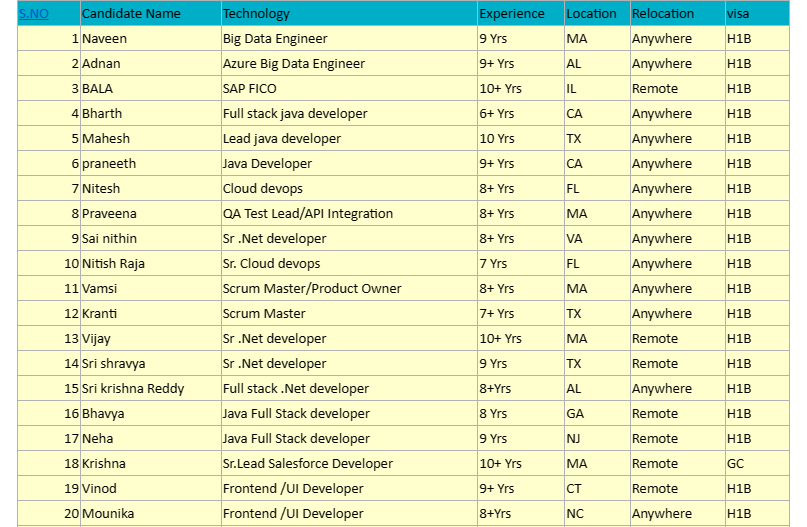Select candidate name Sai nithin
Viewport: 807px width, 527px height.
point(109,239)
